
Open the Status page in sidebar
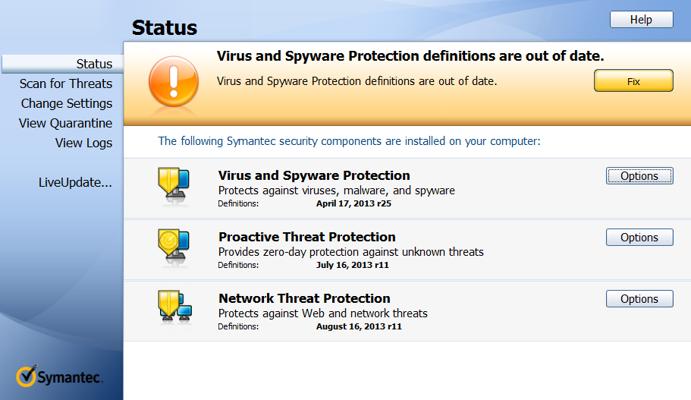click(94, 64)
